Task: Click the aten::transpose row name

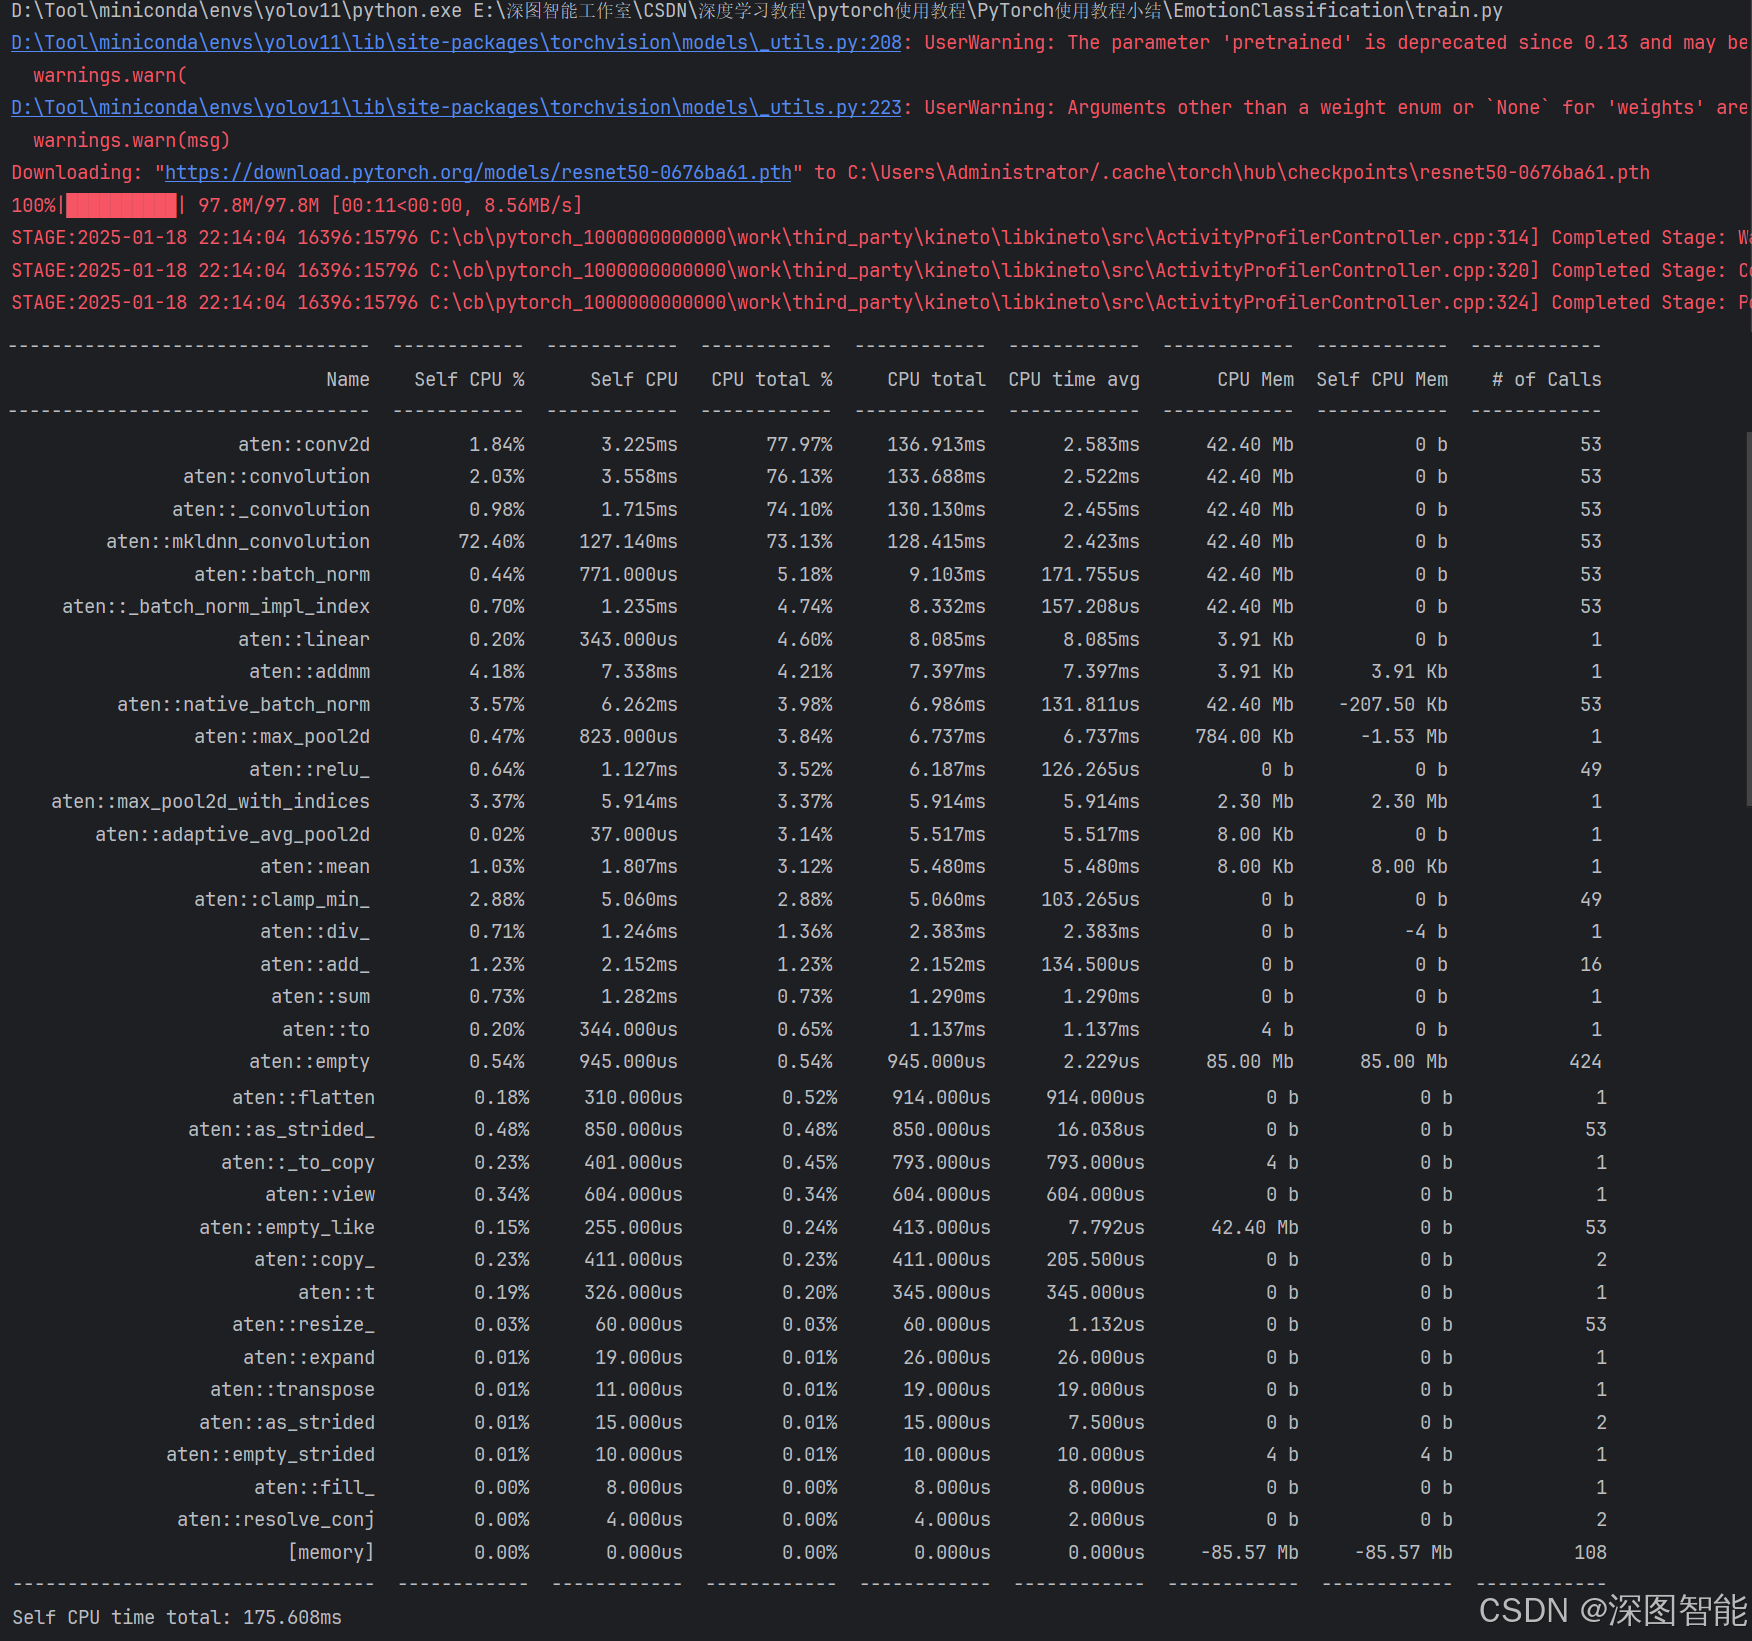Action: pyautogui.click(x=292, y=1390)
